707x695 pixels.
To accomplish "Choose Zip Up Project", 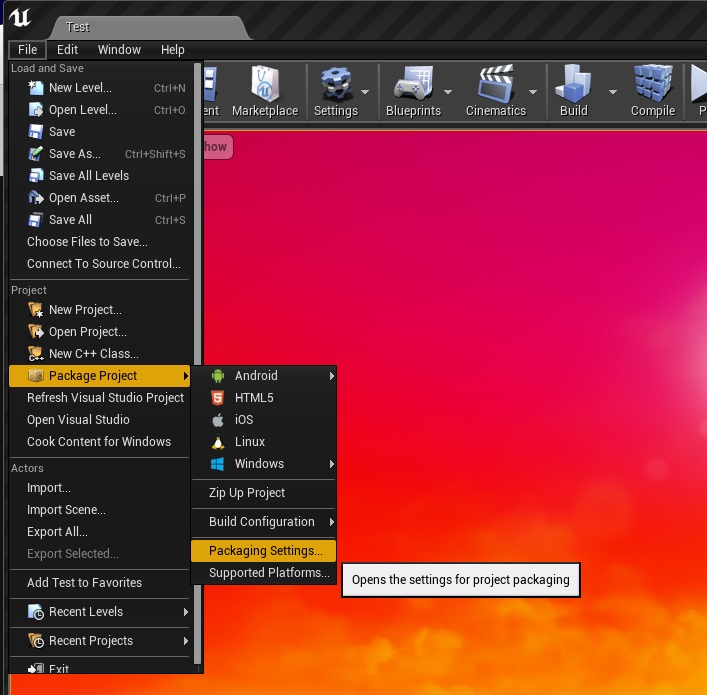I will point(247,493).
